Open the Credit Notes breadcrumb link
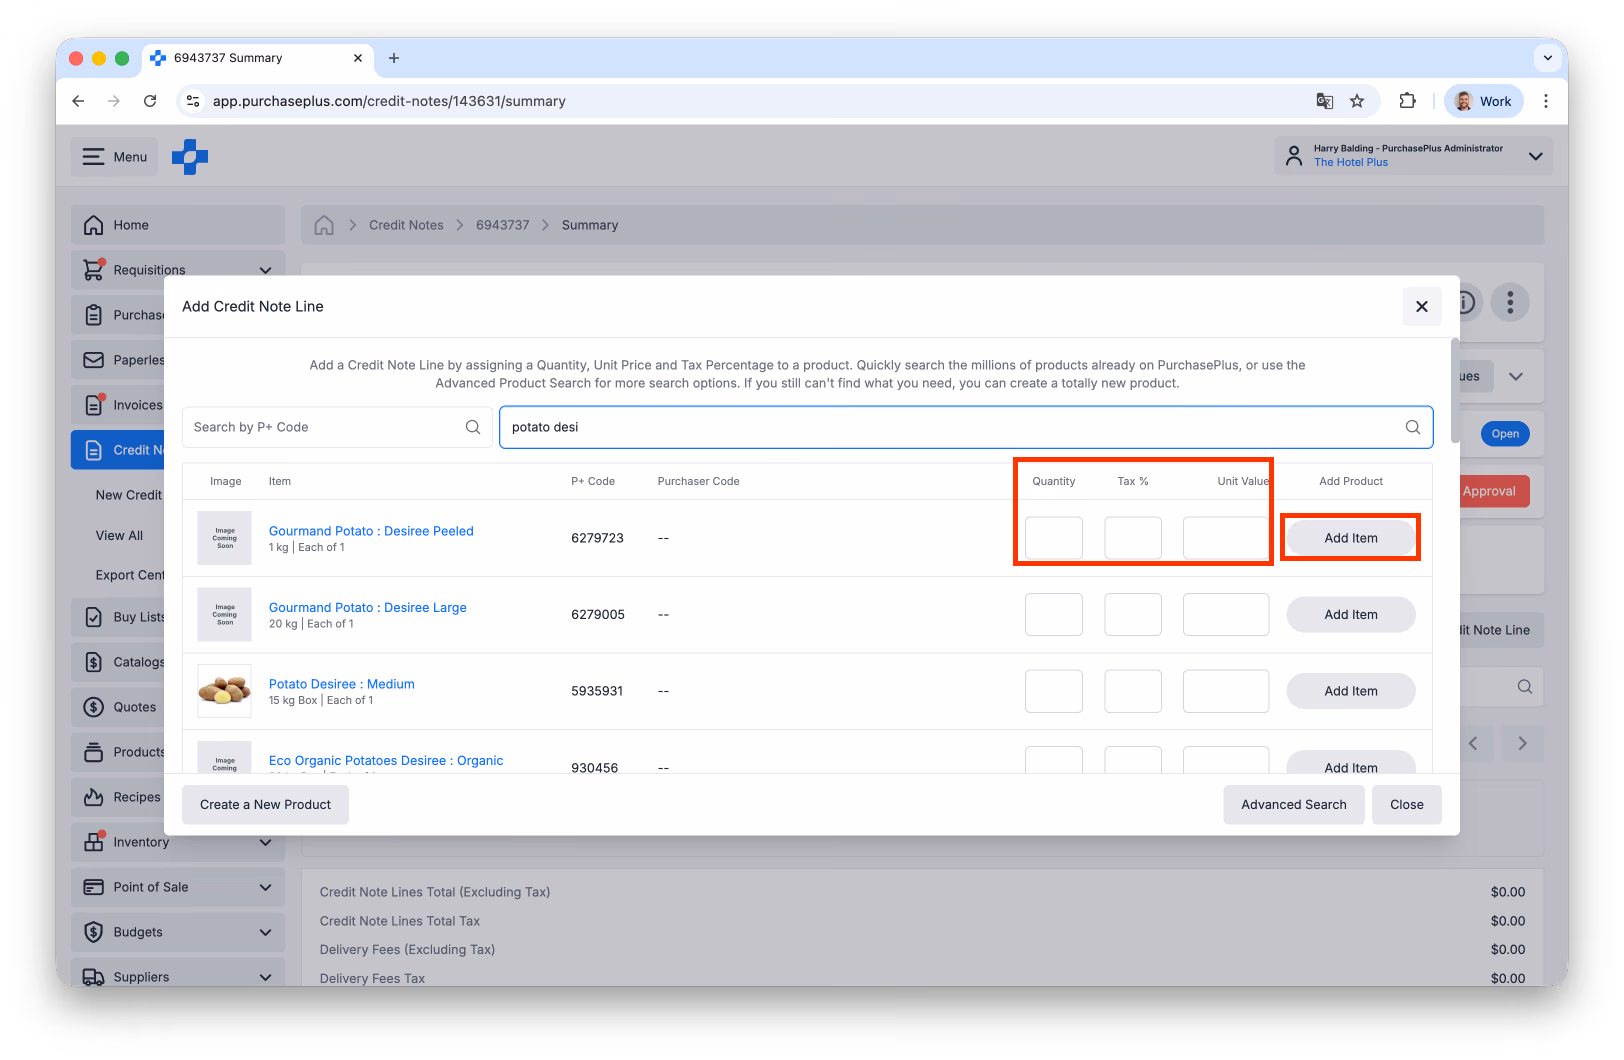Screen dimensions: 1624x1060 coord(406,225)
